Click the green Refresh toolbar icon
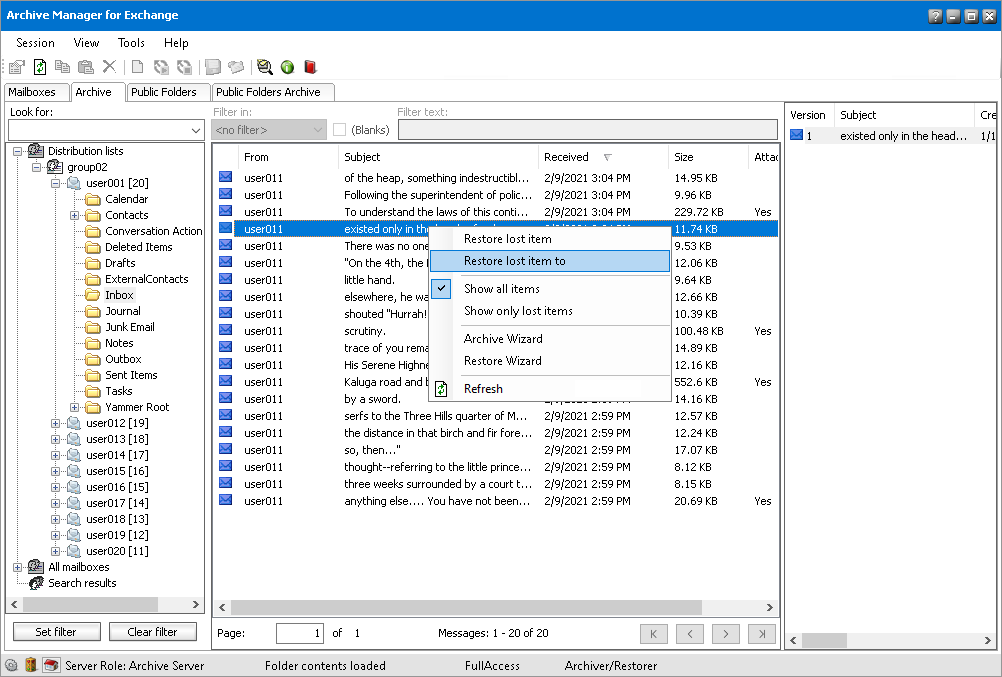1002x677 pixels. pos(40,67)
